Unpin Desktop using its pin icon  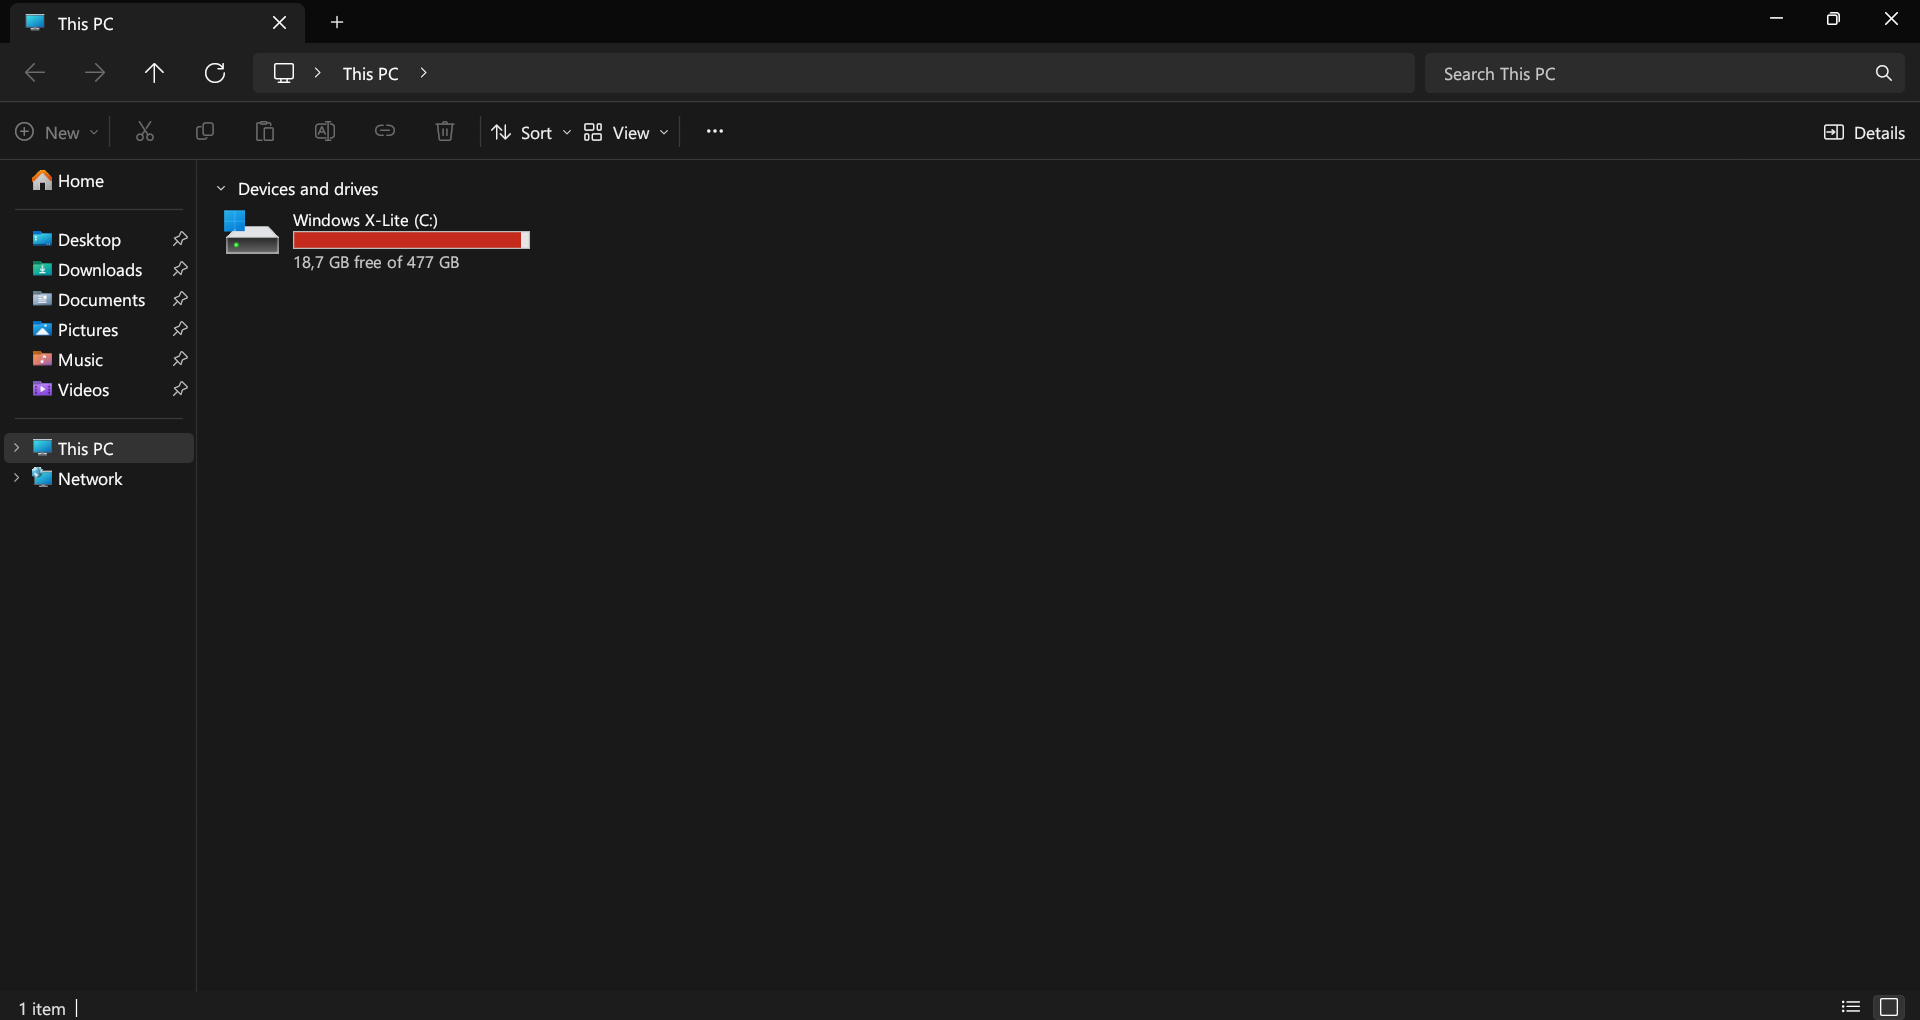point(180,239)
